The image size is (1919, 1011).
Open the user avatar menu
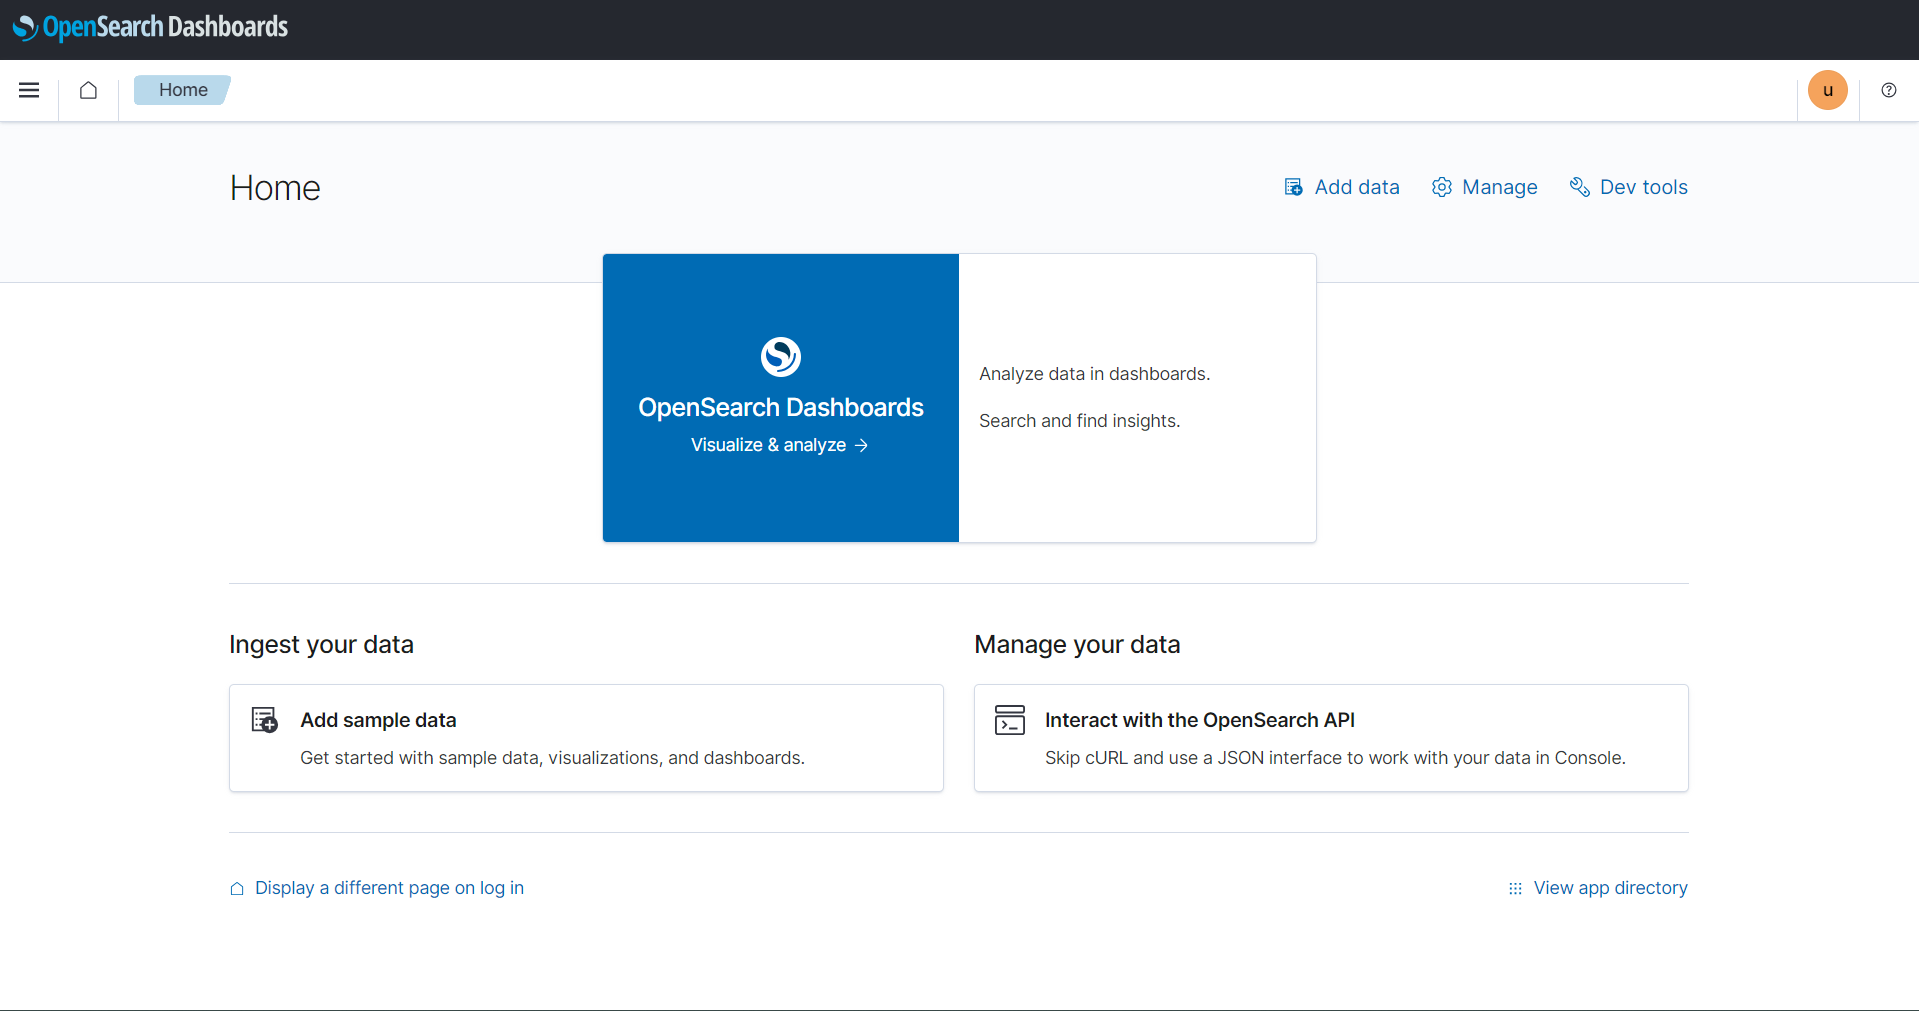pos(1827,90)
